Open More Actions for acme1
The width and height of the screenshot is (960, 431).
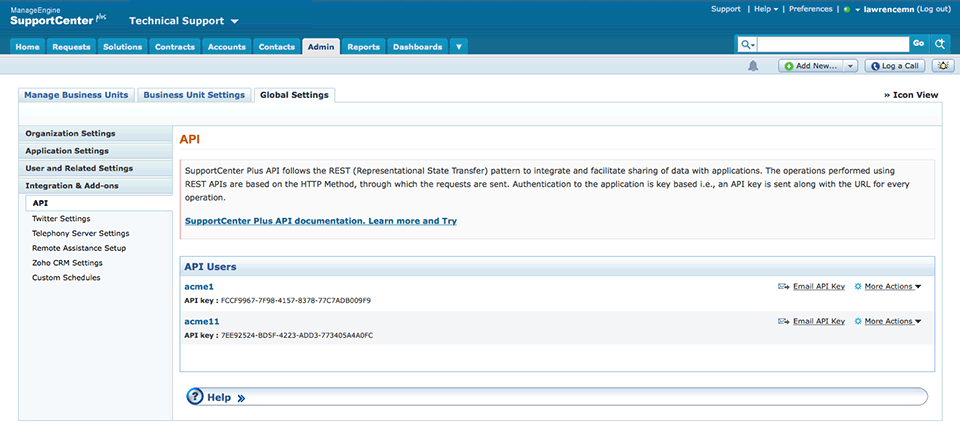[x=893, y=287]
